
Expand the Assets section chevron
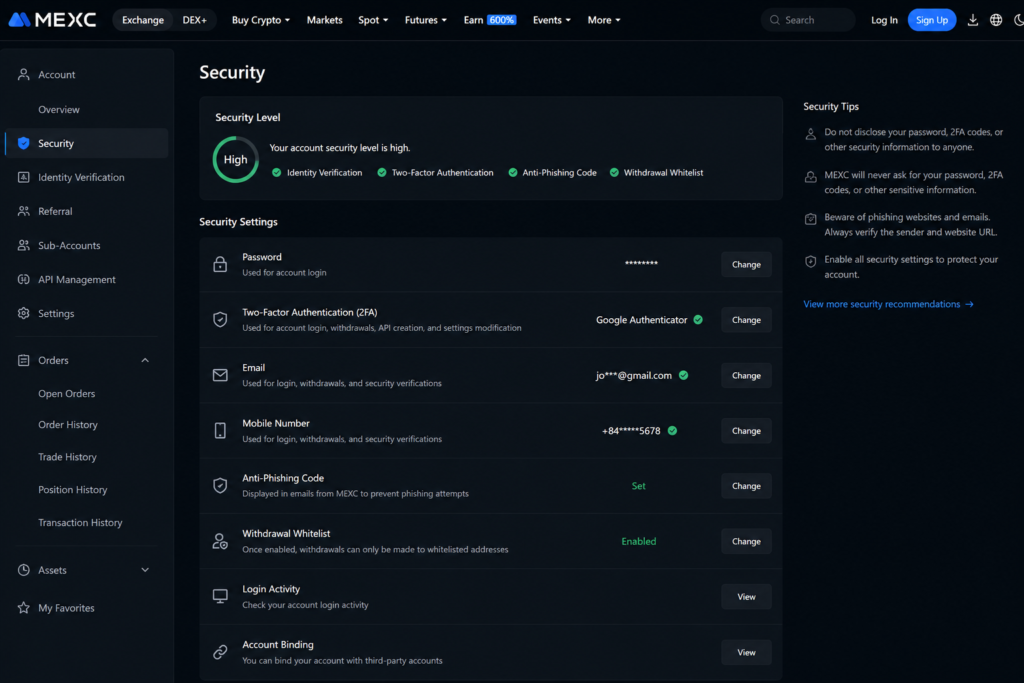pos(145,570)
